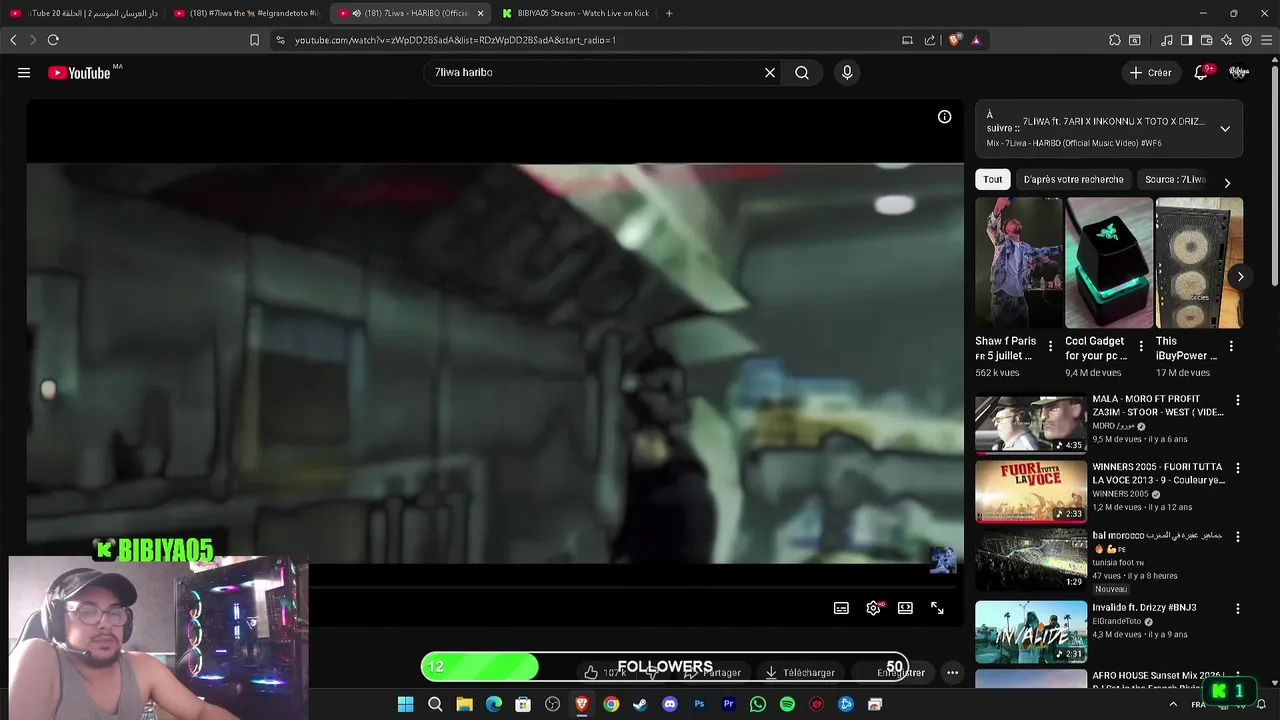The image size is (1280, 720).
Task: Open the Shaw f Paris short thumbnail
Action: point(1019,263)
